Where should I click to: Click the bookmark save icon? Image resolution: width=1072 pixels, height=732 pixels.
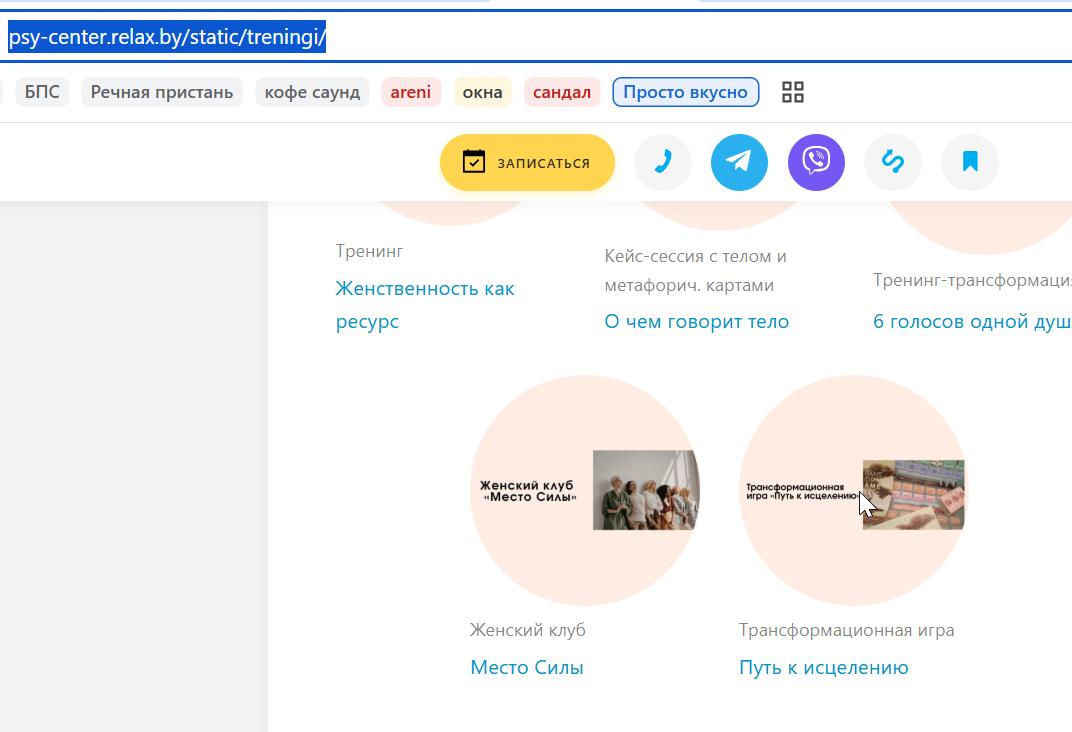(x=969, y=162)
